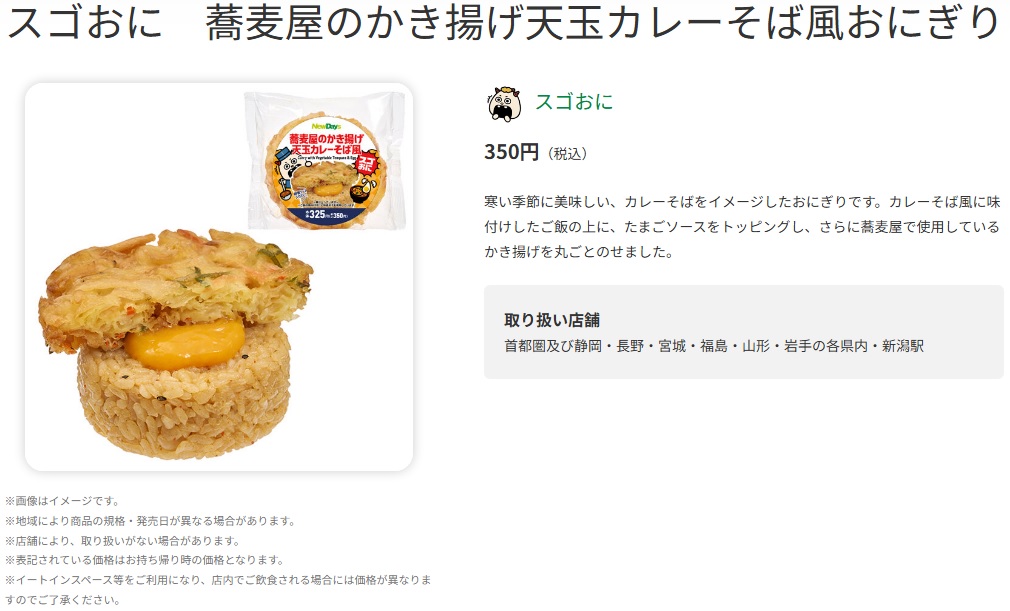Select the product title heading text
The width and height of the screenshot is (1010, 611).
[x=503, y=21]
